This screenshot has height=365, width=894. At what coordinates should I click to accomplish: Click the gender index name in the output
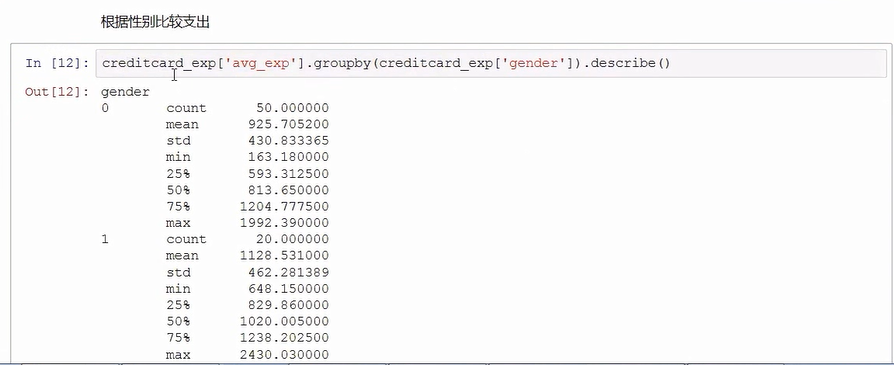coord(125,92)
